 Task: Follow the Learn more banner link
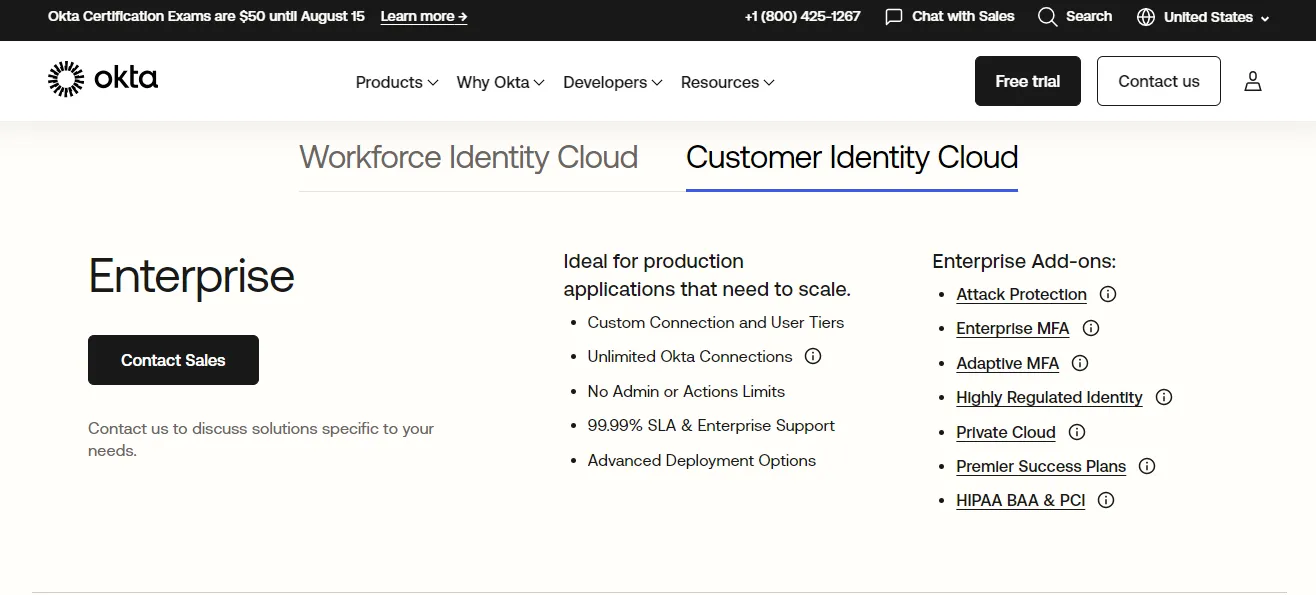point(424,17)
